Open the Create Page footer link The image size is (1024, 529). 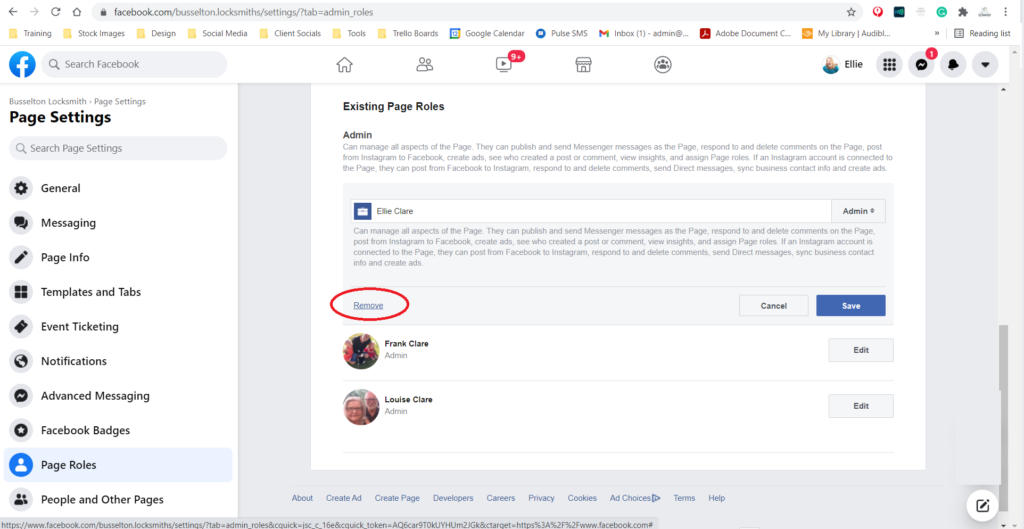tap(397, 498)
